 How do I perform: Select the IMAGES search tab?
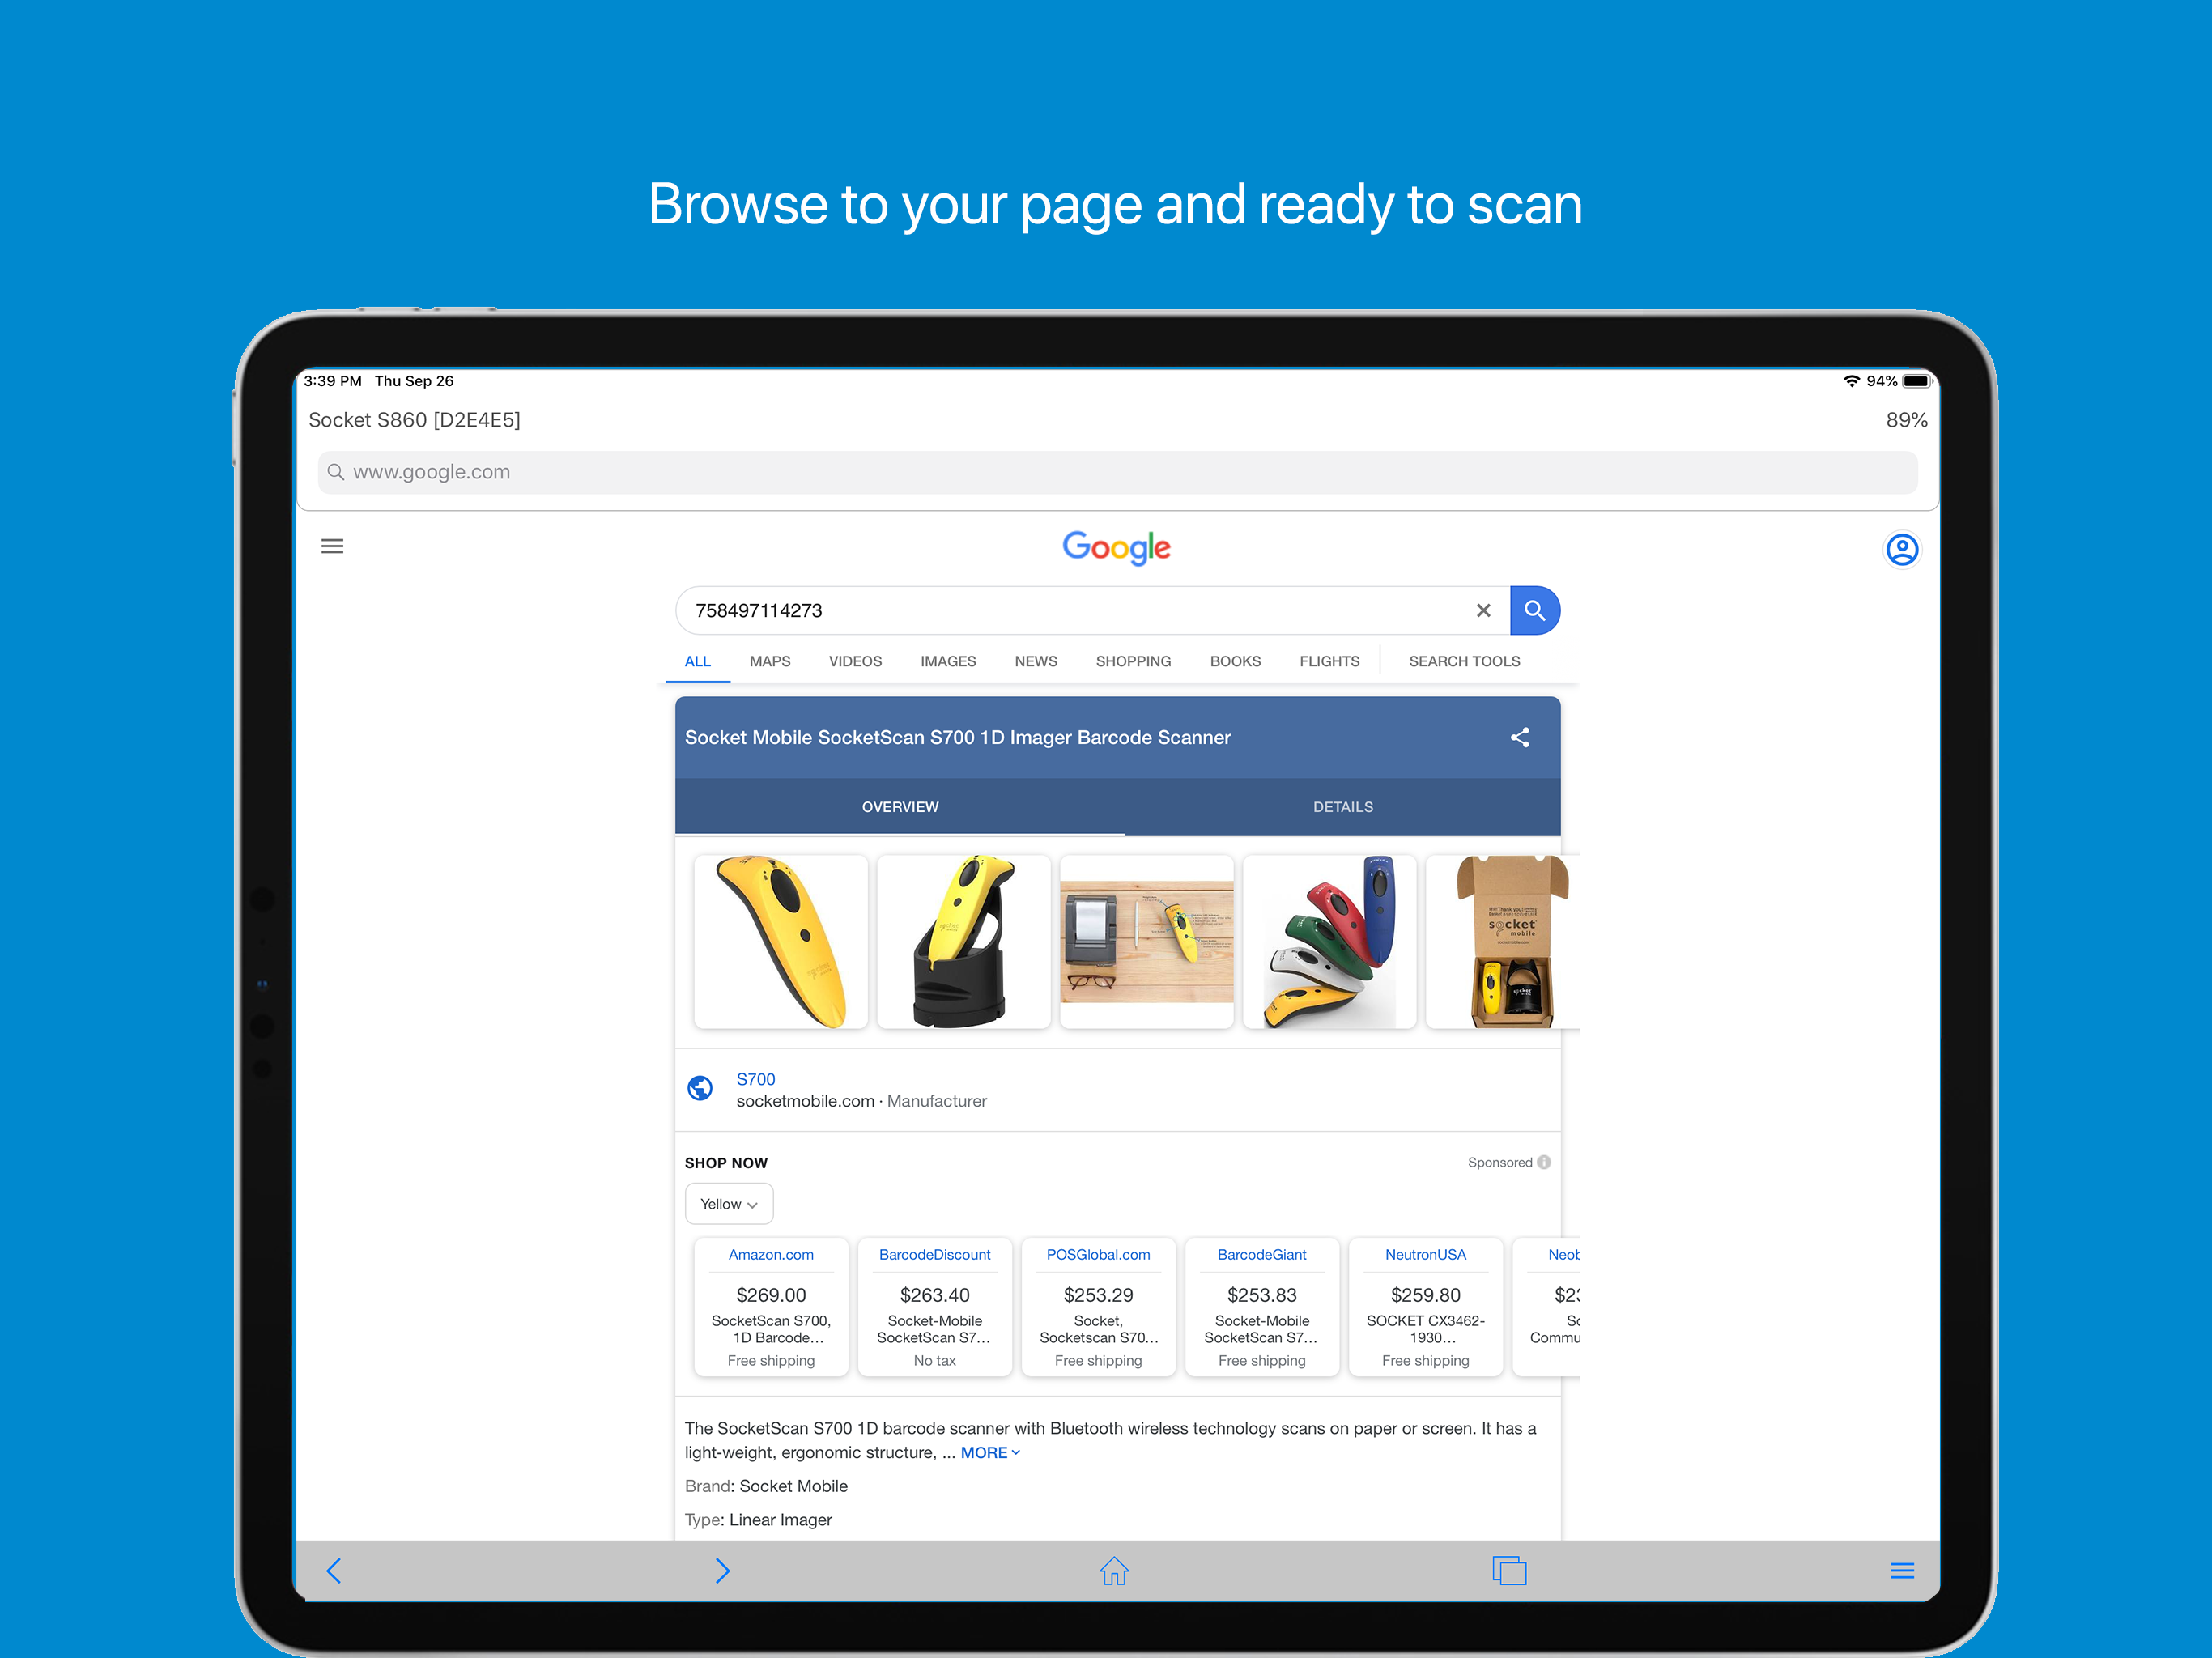point(947,661)
